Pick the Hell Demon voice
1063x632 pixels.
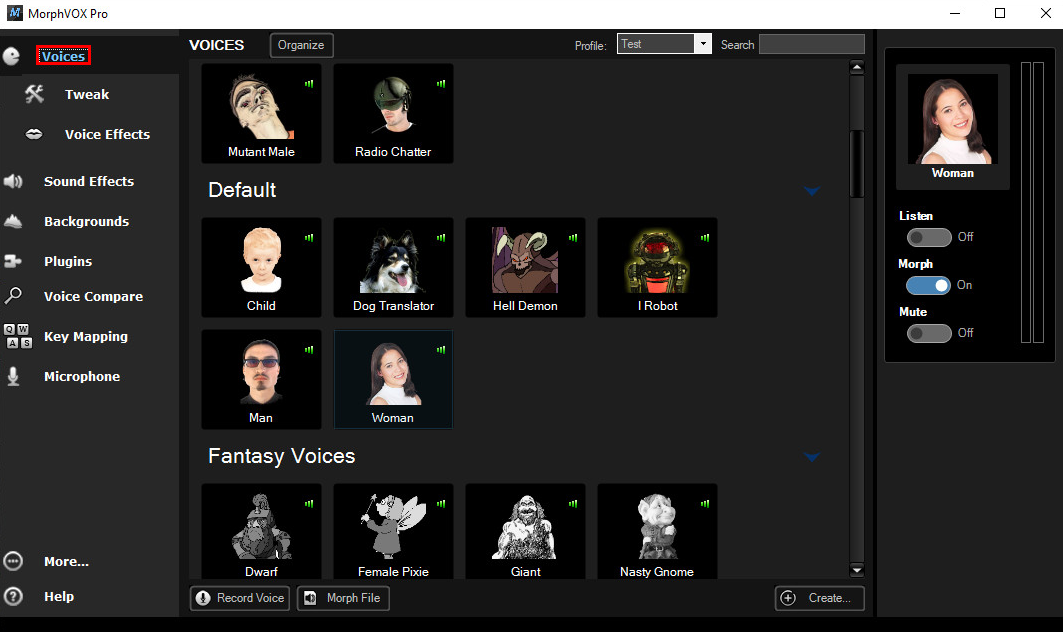525,267
